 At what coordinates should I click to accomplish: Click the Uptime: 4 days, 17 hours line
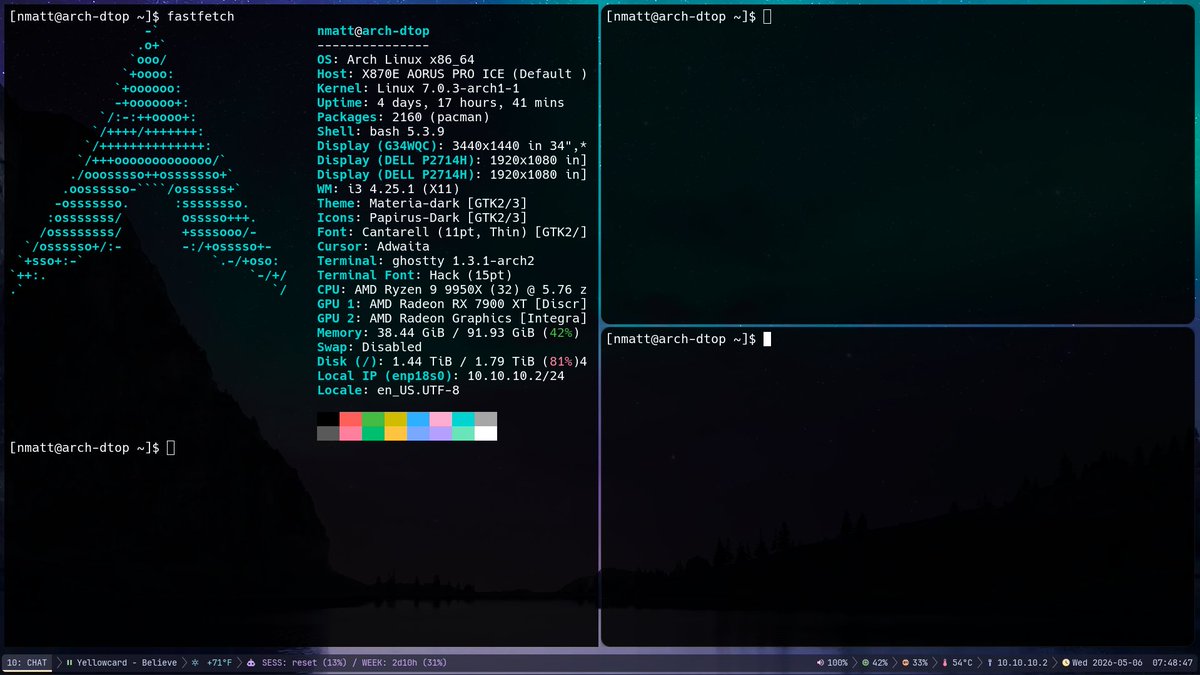click(441, 103)
